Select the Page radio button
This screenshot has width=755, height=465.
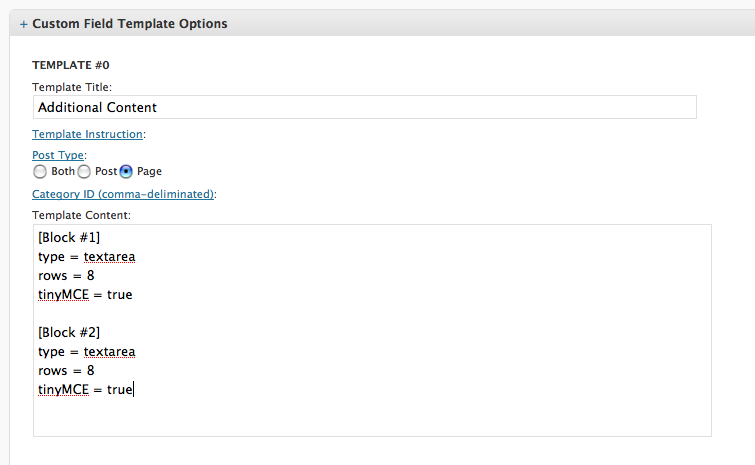[126, 171]
